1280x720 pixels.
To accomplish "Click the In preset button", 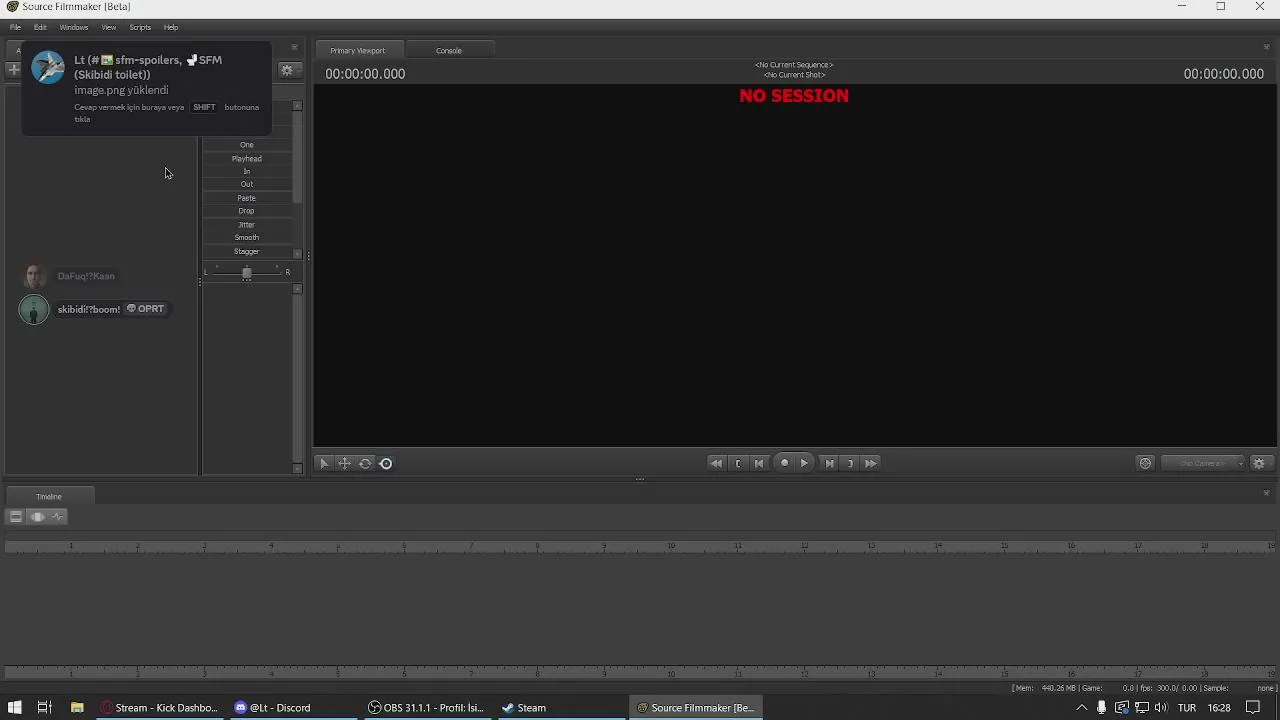I will pyautogui.click(x=247, y=171).
